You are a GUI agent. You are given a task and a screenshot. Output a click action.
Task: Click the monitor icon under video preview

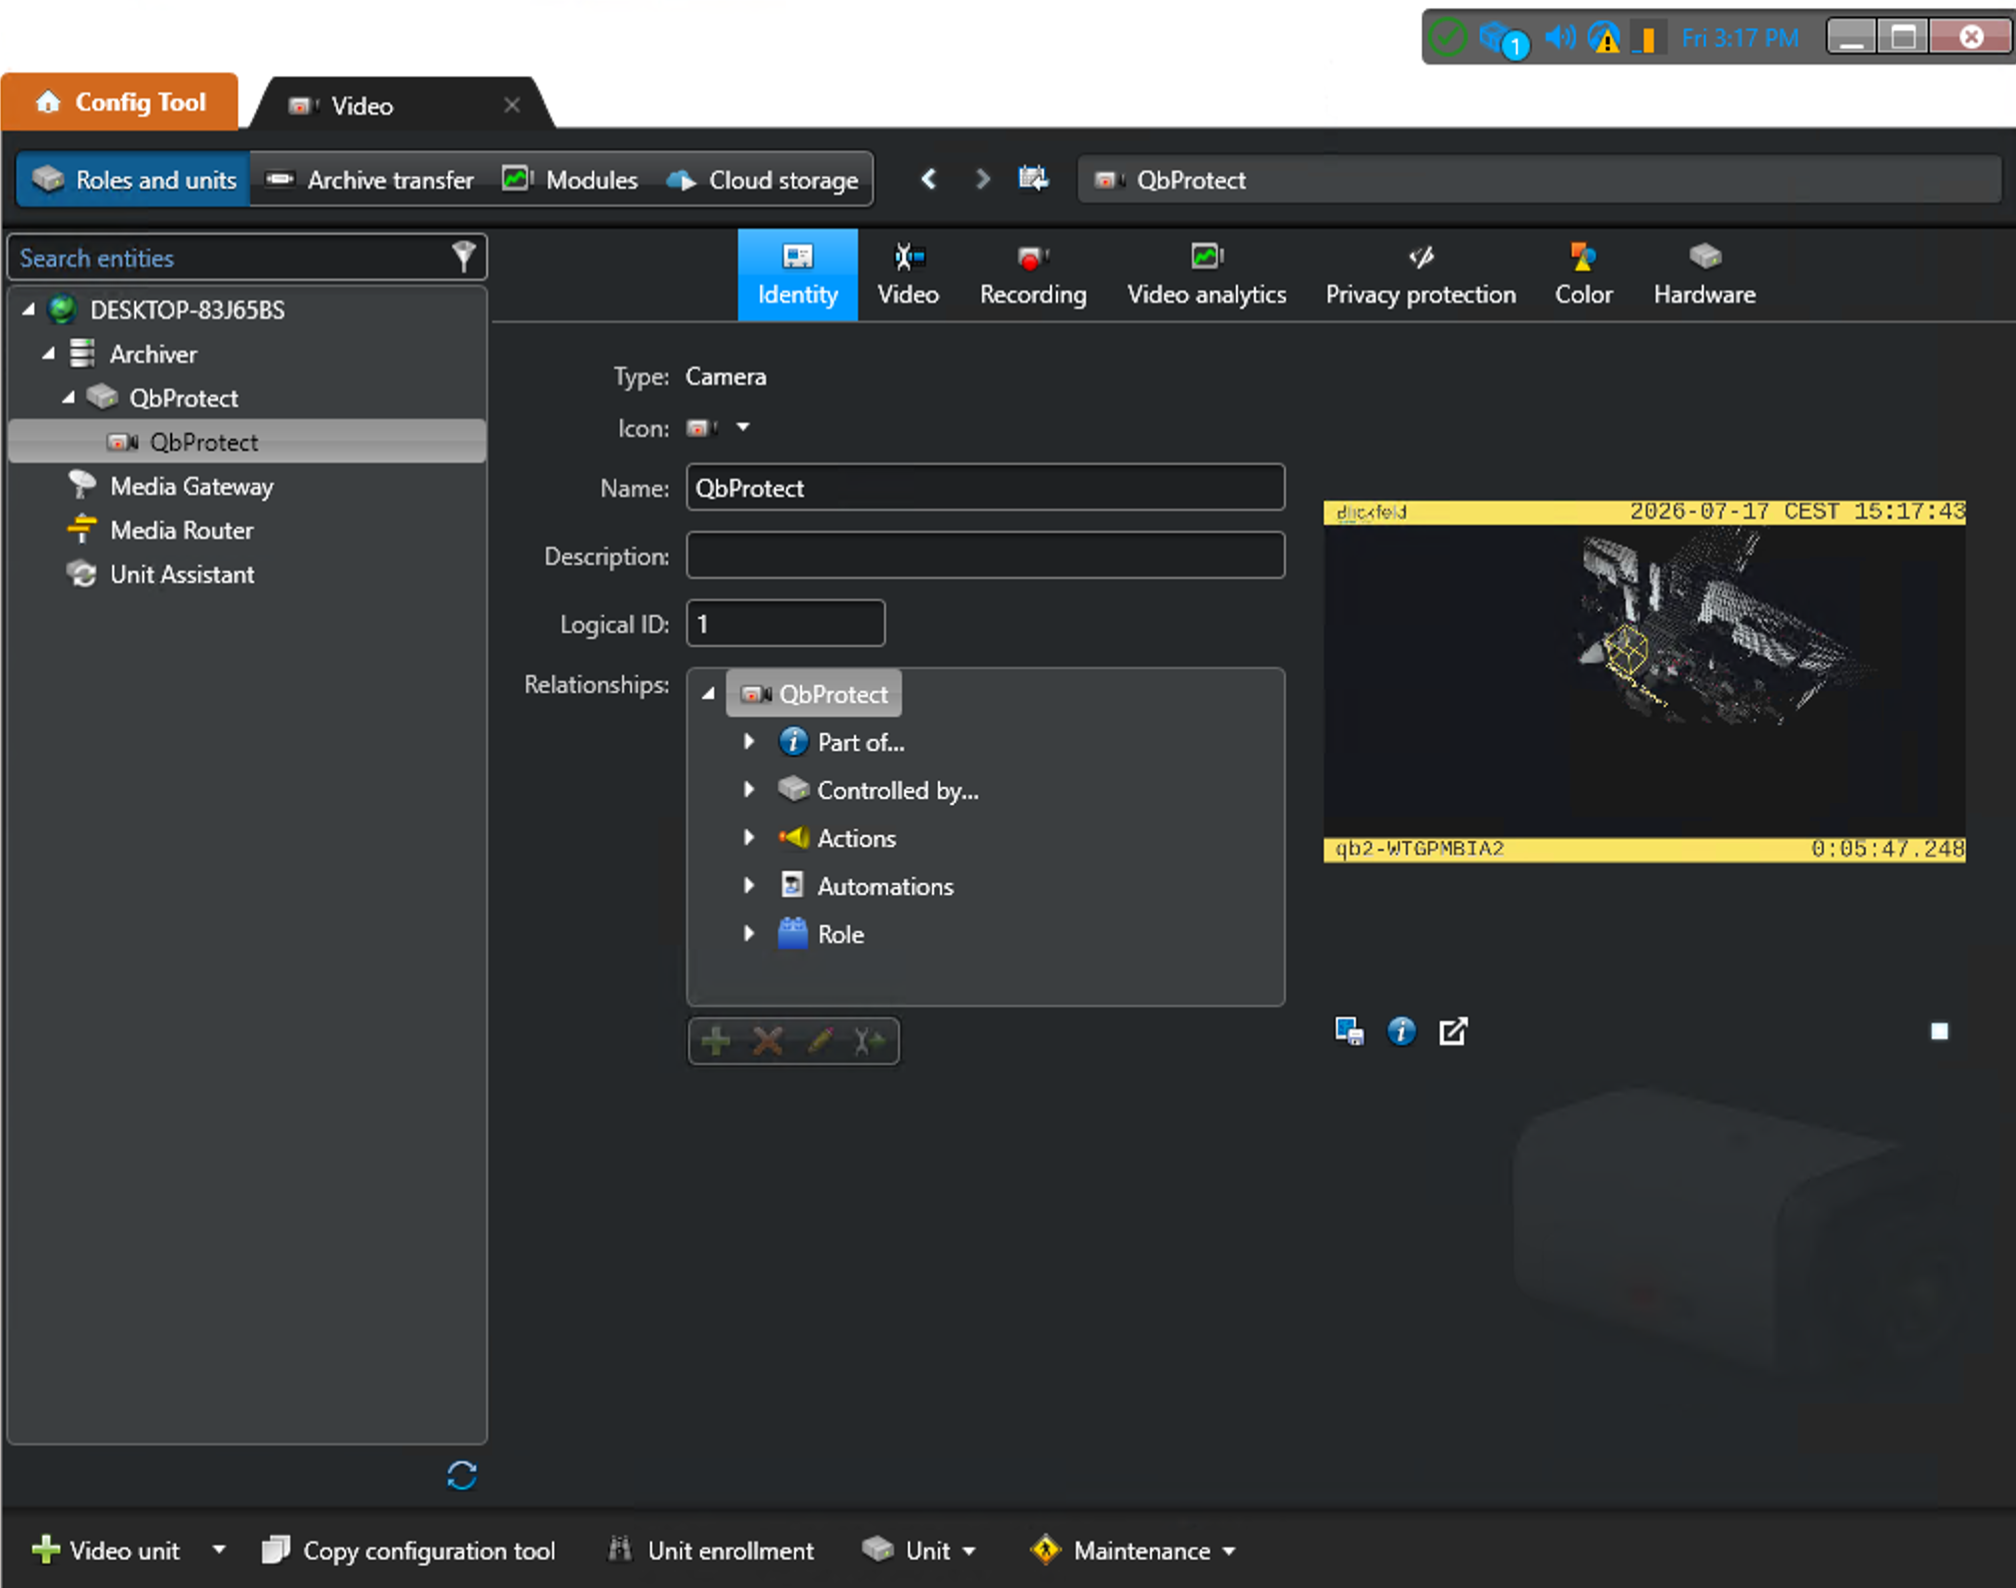pos(1349,1031)
